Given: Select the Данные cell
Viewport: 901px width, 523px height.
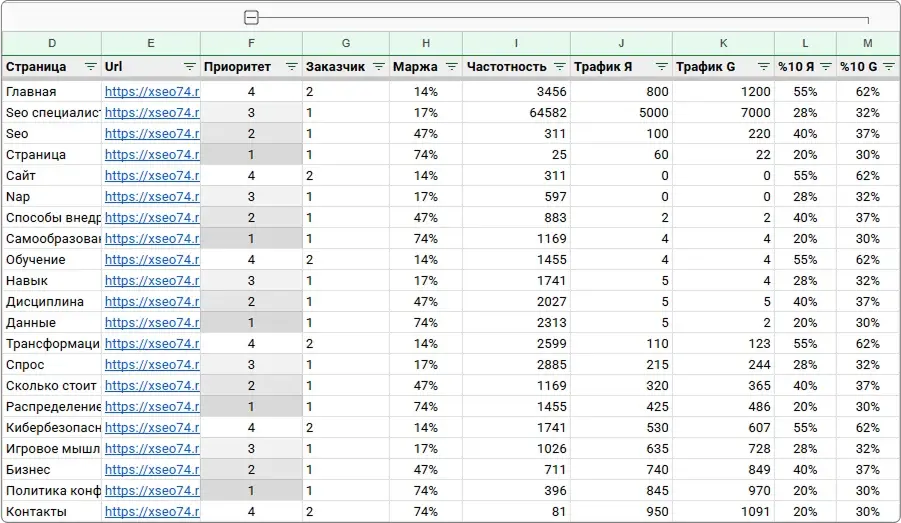Looking at the screenshot, I should point(52,322).
